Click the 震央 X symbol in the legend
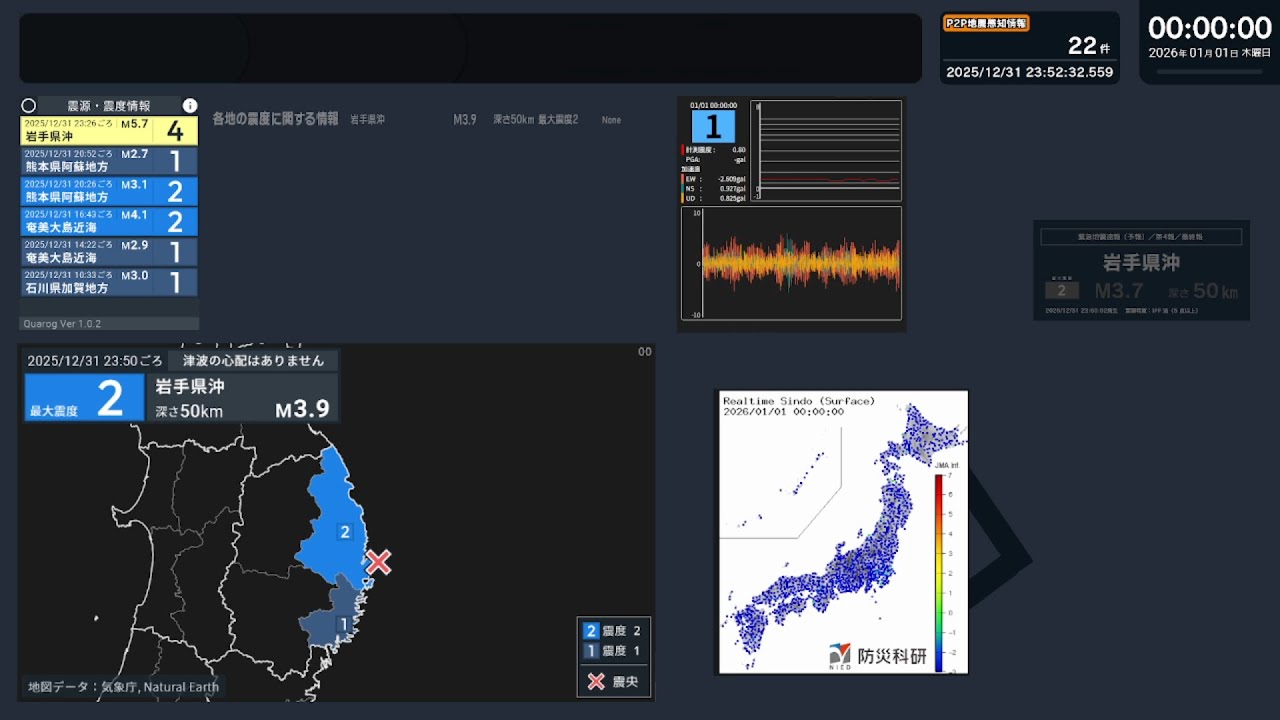Screen dimensions: 1280x720 [x=596, y=682]
